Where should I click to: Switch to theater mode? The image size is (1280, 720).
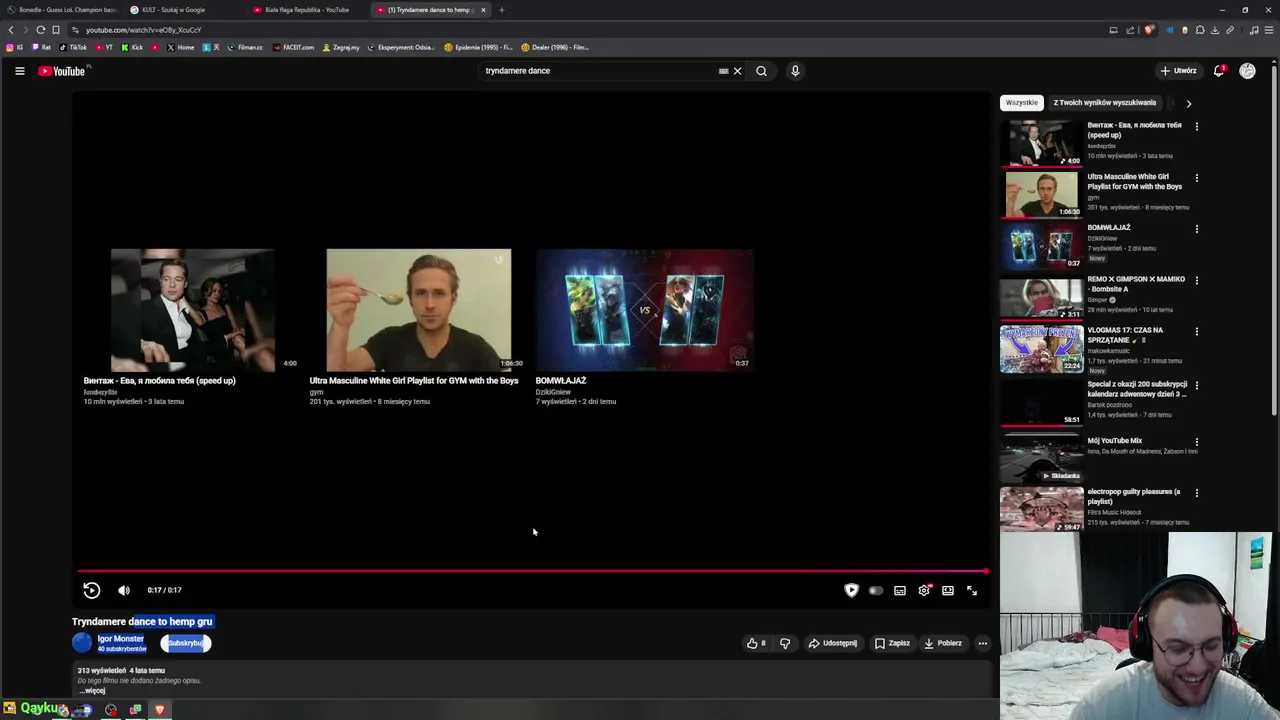[948, 590]
